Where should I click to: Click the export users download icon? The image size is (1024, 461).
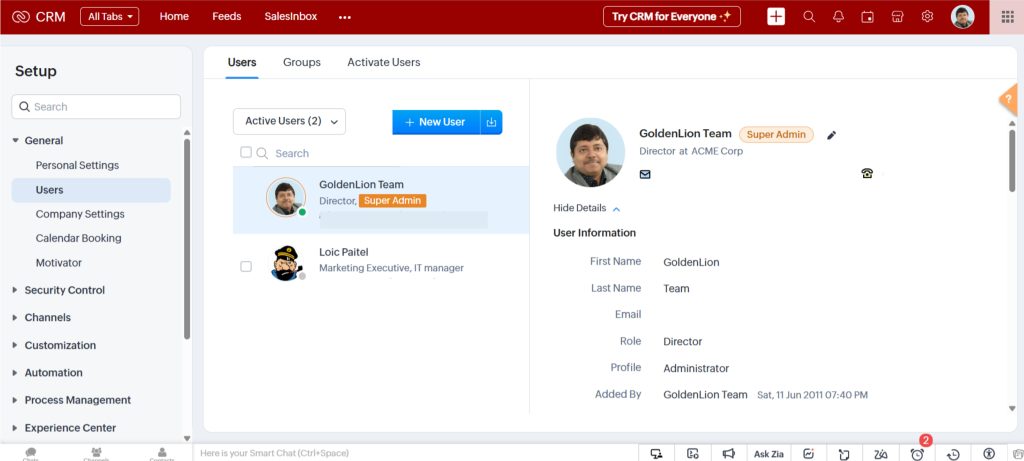pyautogui.click(x=491, y=122)
